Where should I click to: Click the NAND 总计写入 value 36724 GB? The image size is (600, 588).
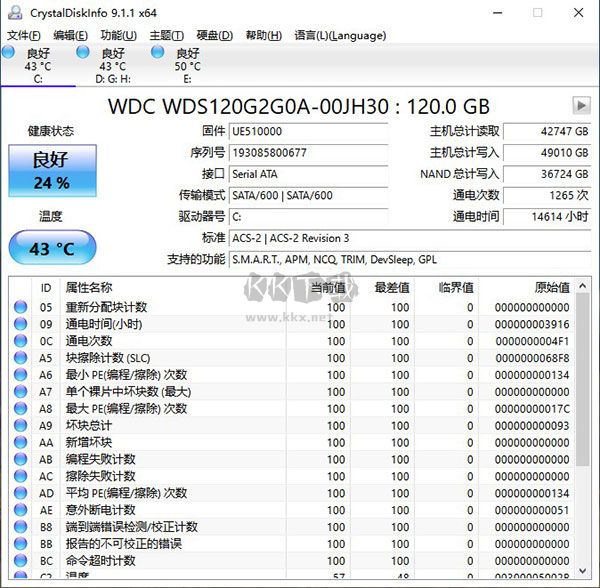point(547,174)
